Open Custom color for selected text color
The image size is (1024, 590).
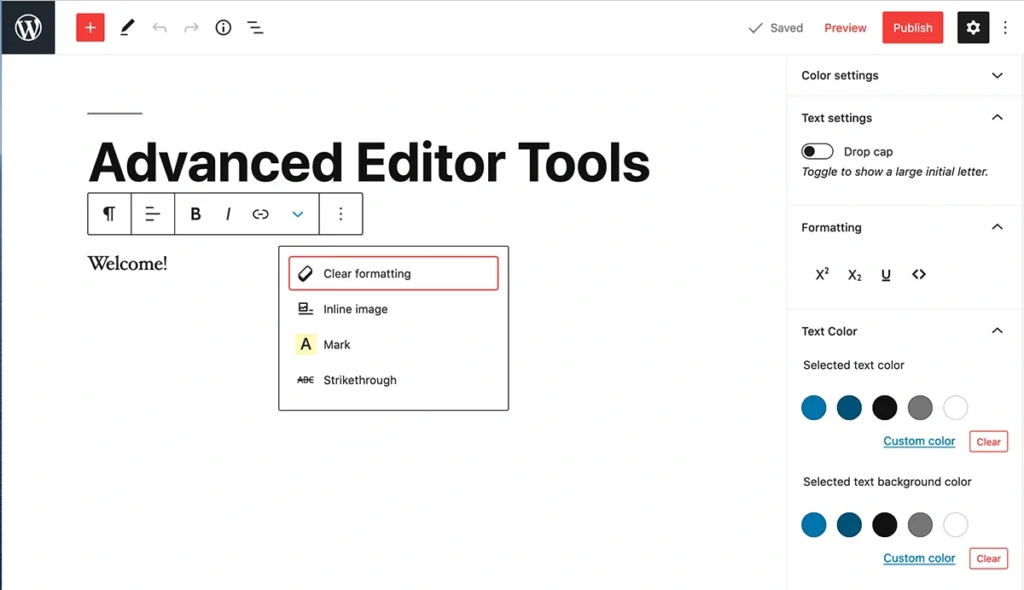pos(919,441)
